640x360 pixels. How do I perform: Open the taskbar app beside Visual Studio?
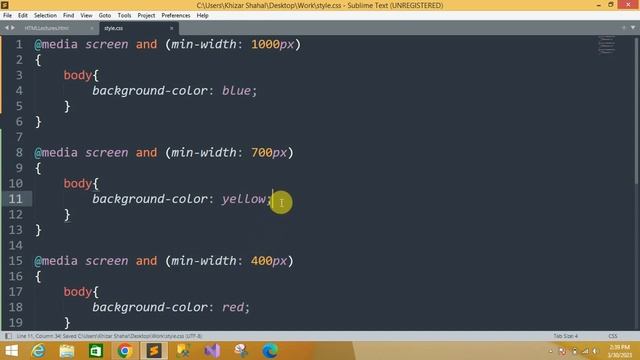click(241, 351)
